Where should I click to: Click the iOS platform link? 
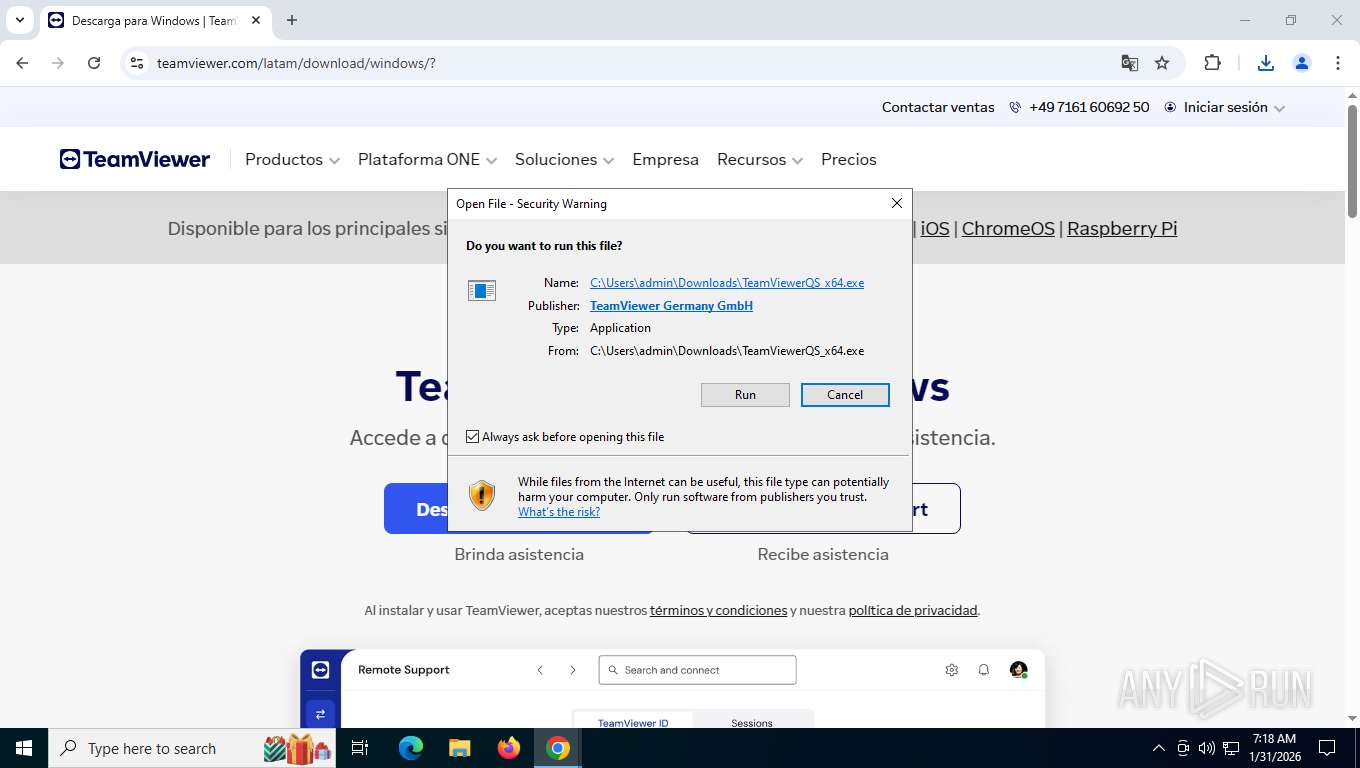tap(935, 228)
